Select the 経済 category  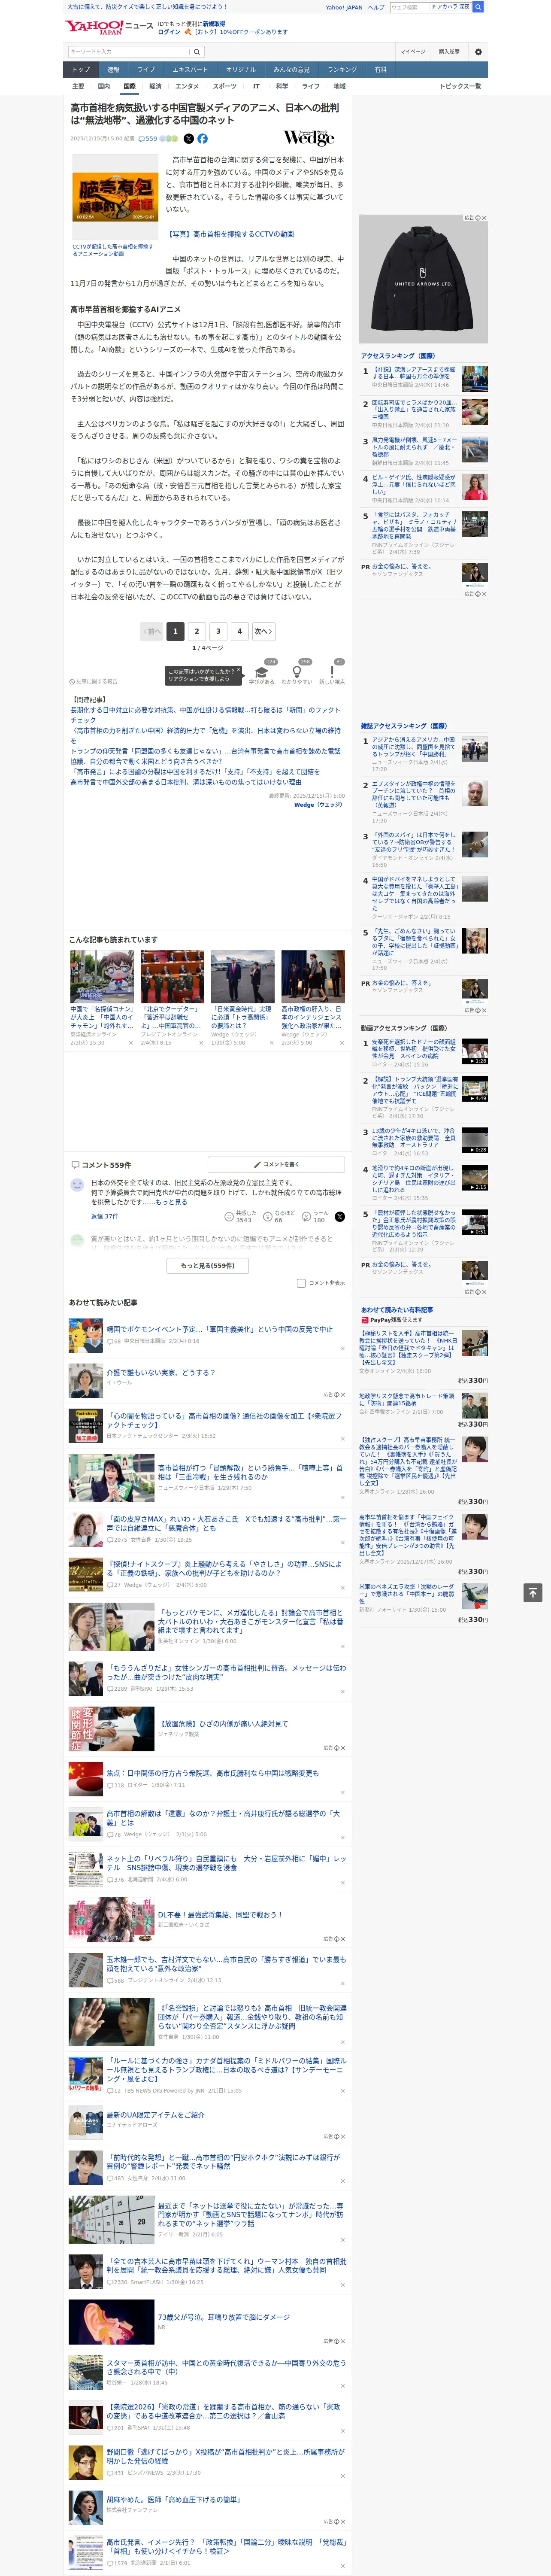[155, 86]
